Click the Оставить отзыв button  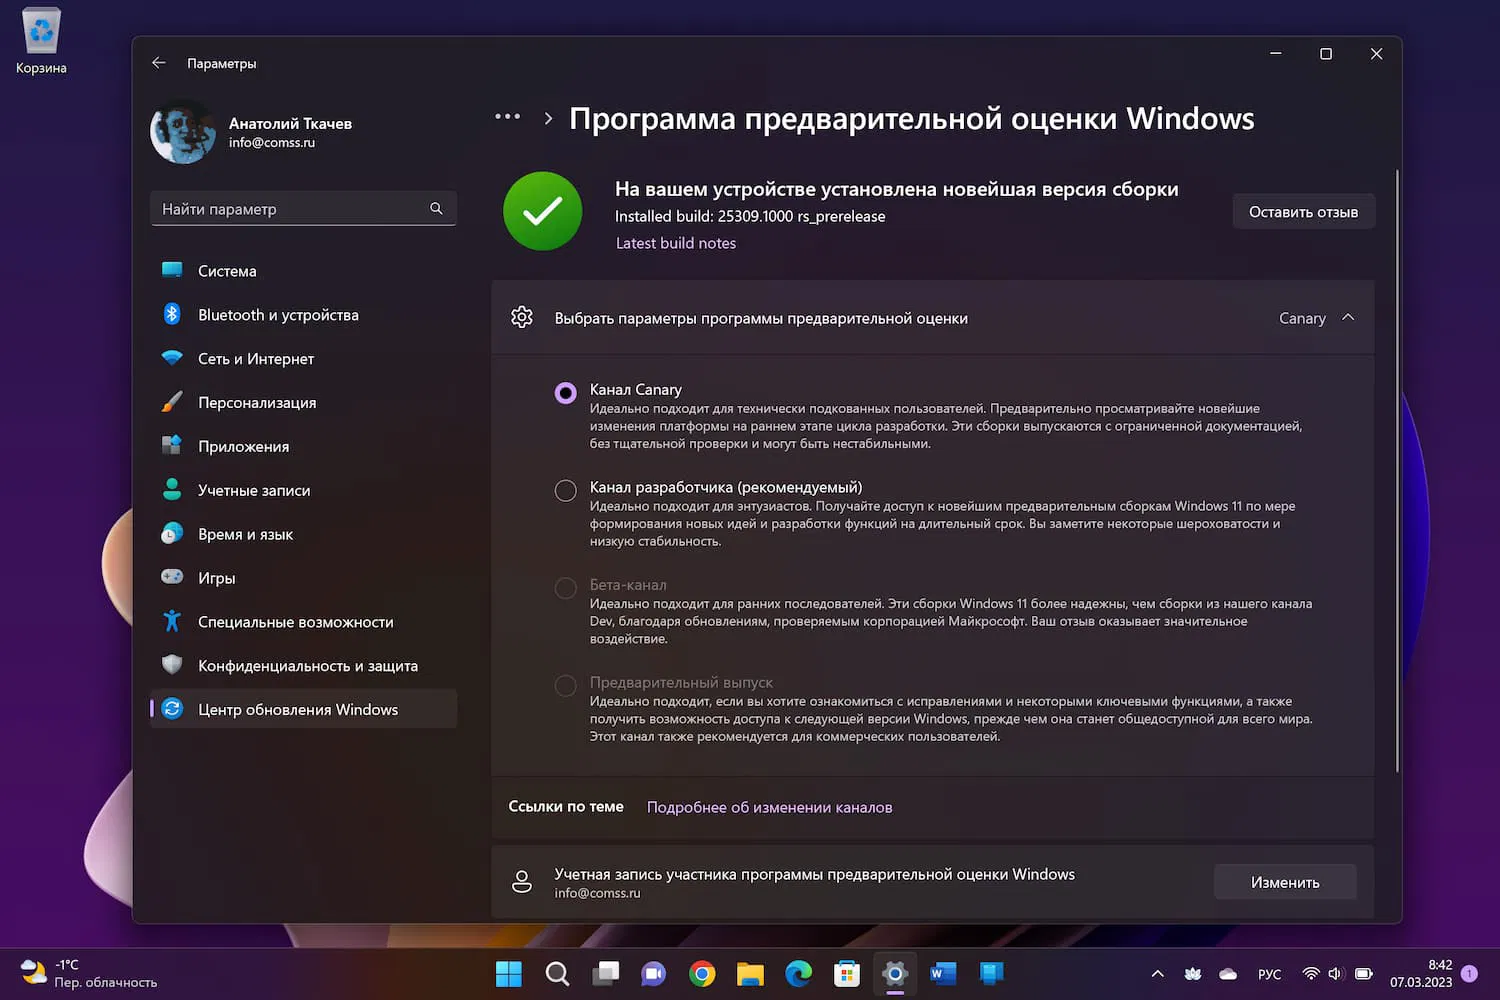[1303, 212]
